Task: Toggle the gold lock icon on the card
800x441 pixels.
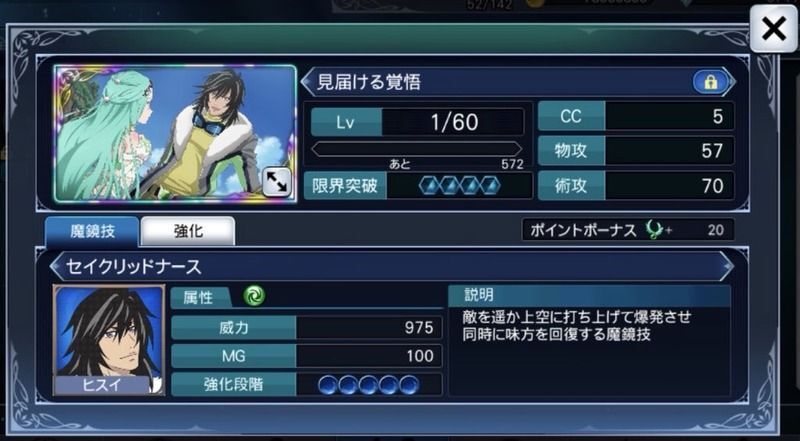Action: (x=710, y=82)
